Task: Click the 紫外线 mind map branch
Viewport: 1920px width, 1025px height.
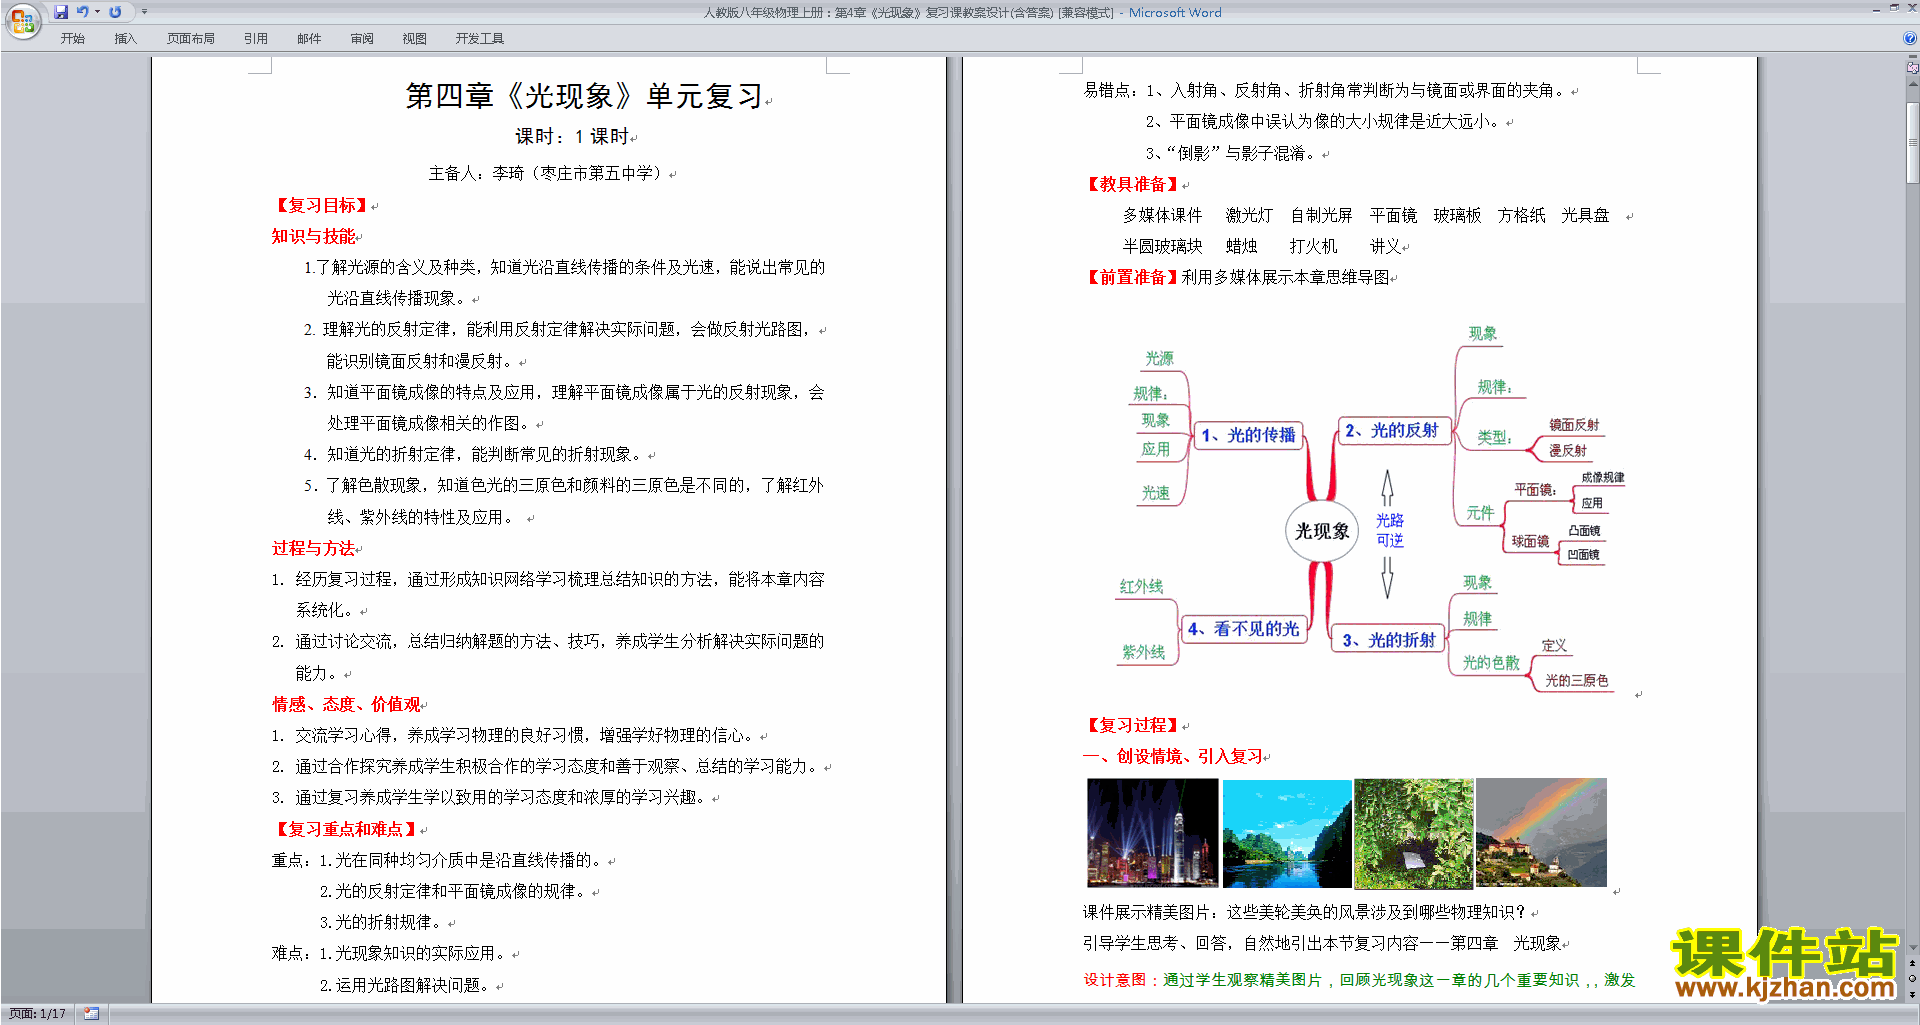Action: (1143, 652)
